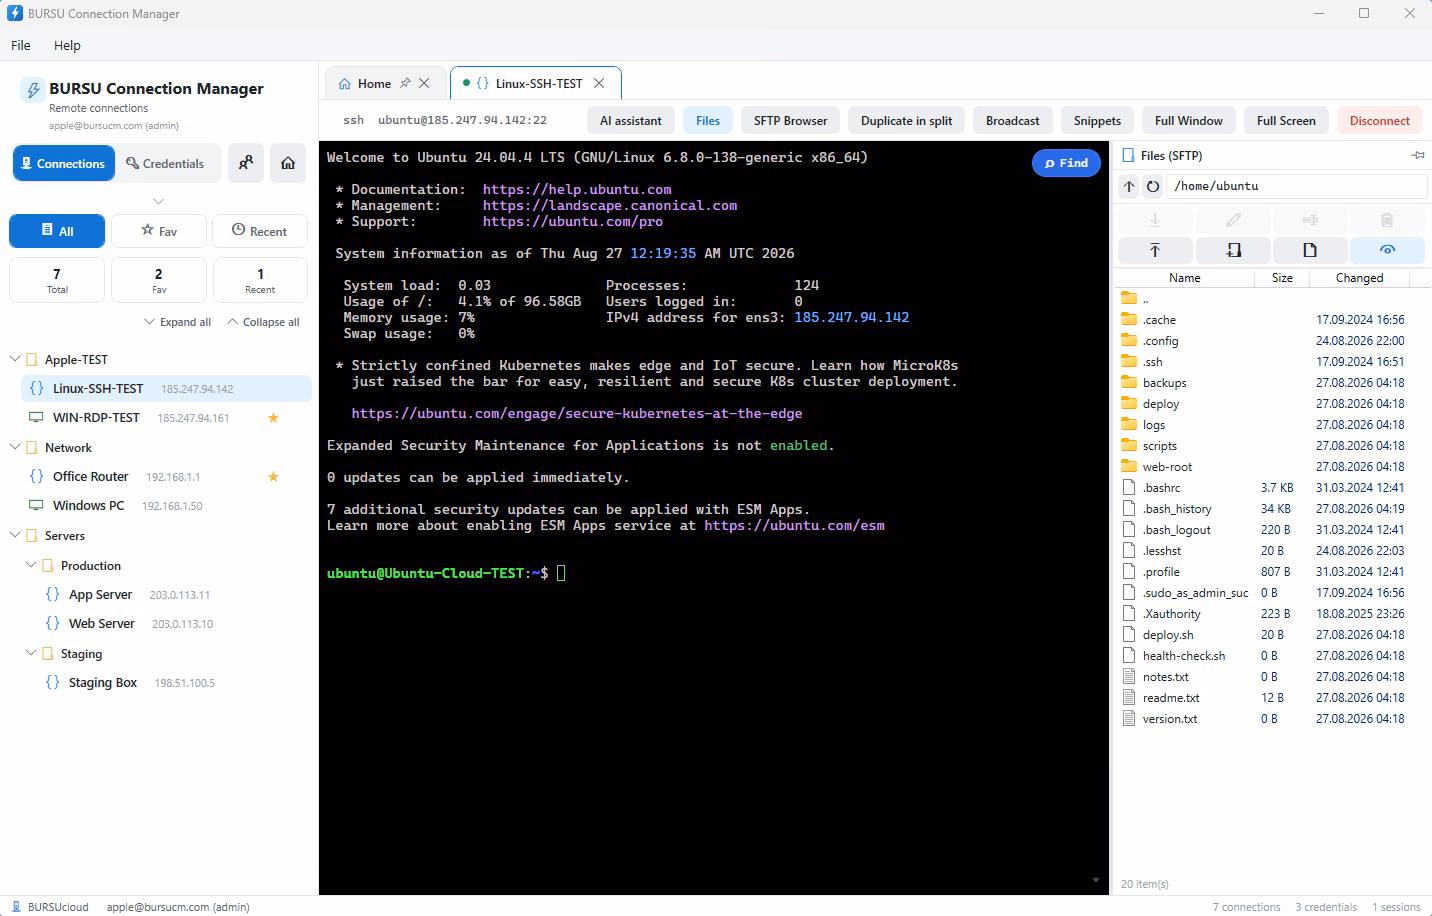This screenshot has height=916, width=1432.
Task: Click the Full Window button
Action: tap(1188, 120)
